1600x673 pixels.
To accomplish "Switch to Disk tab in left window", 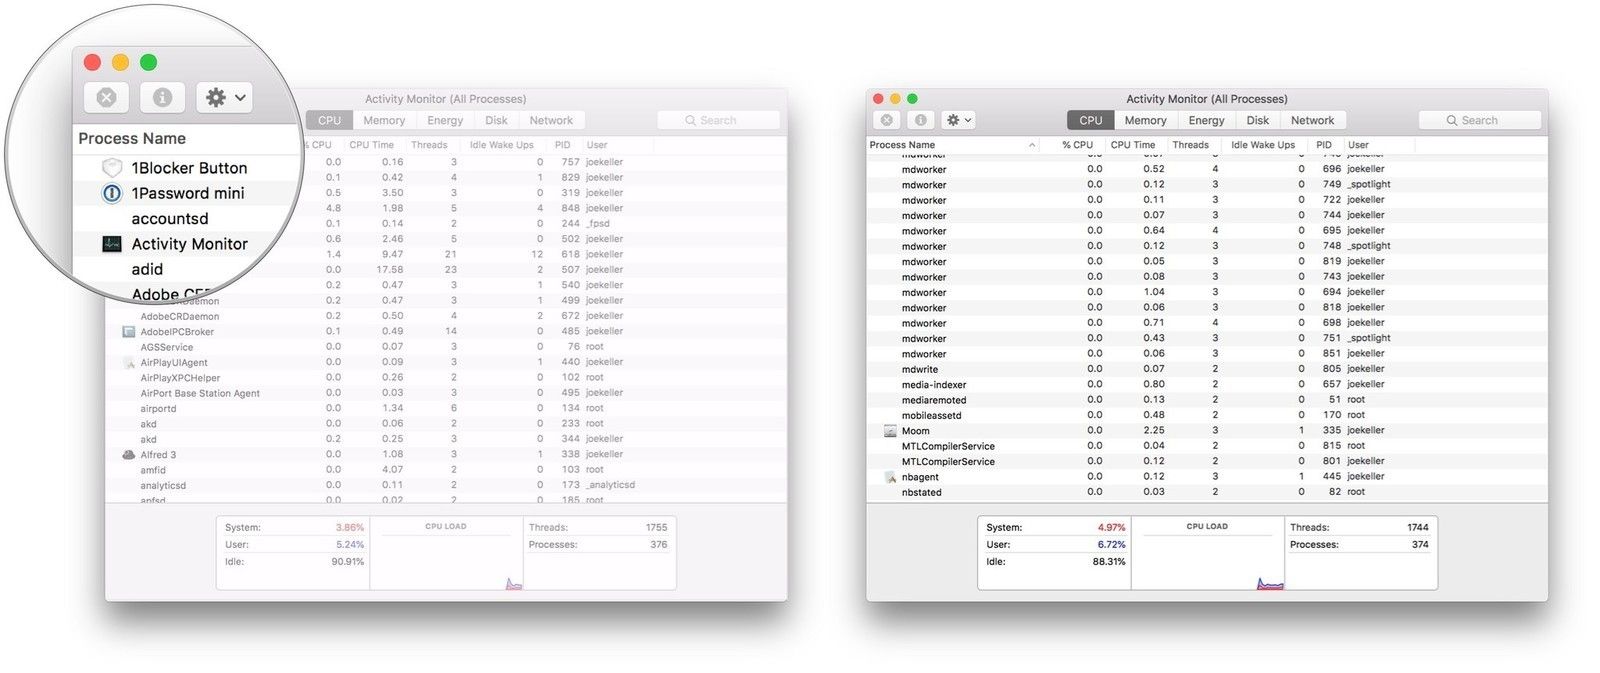I will point(496,120).
